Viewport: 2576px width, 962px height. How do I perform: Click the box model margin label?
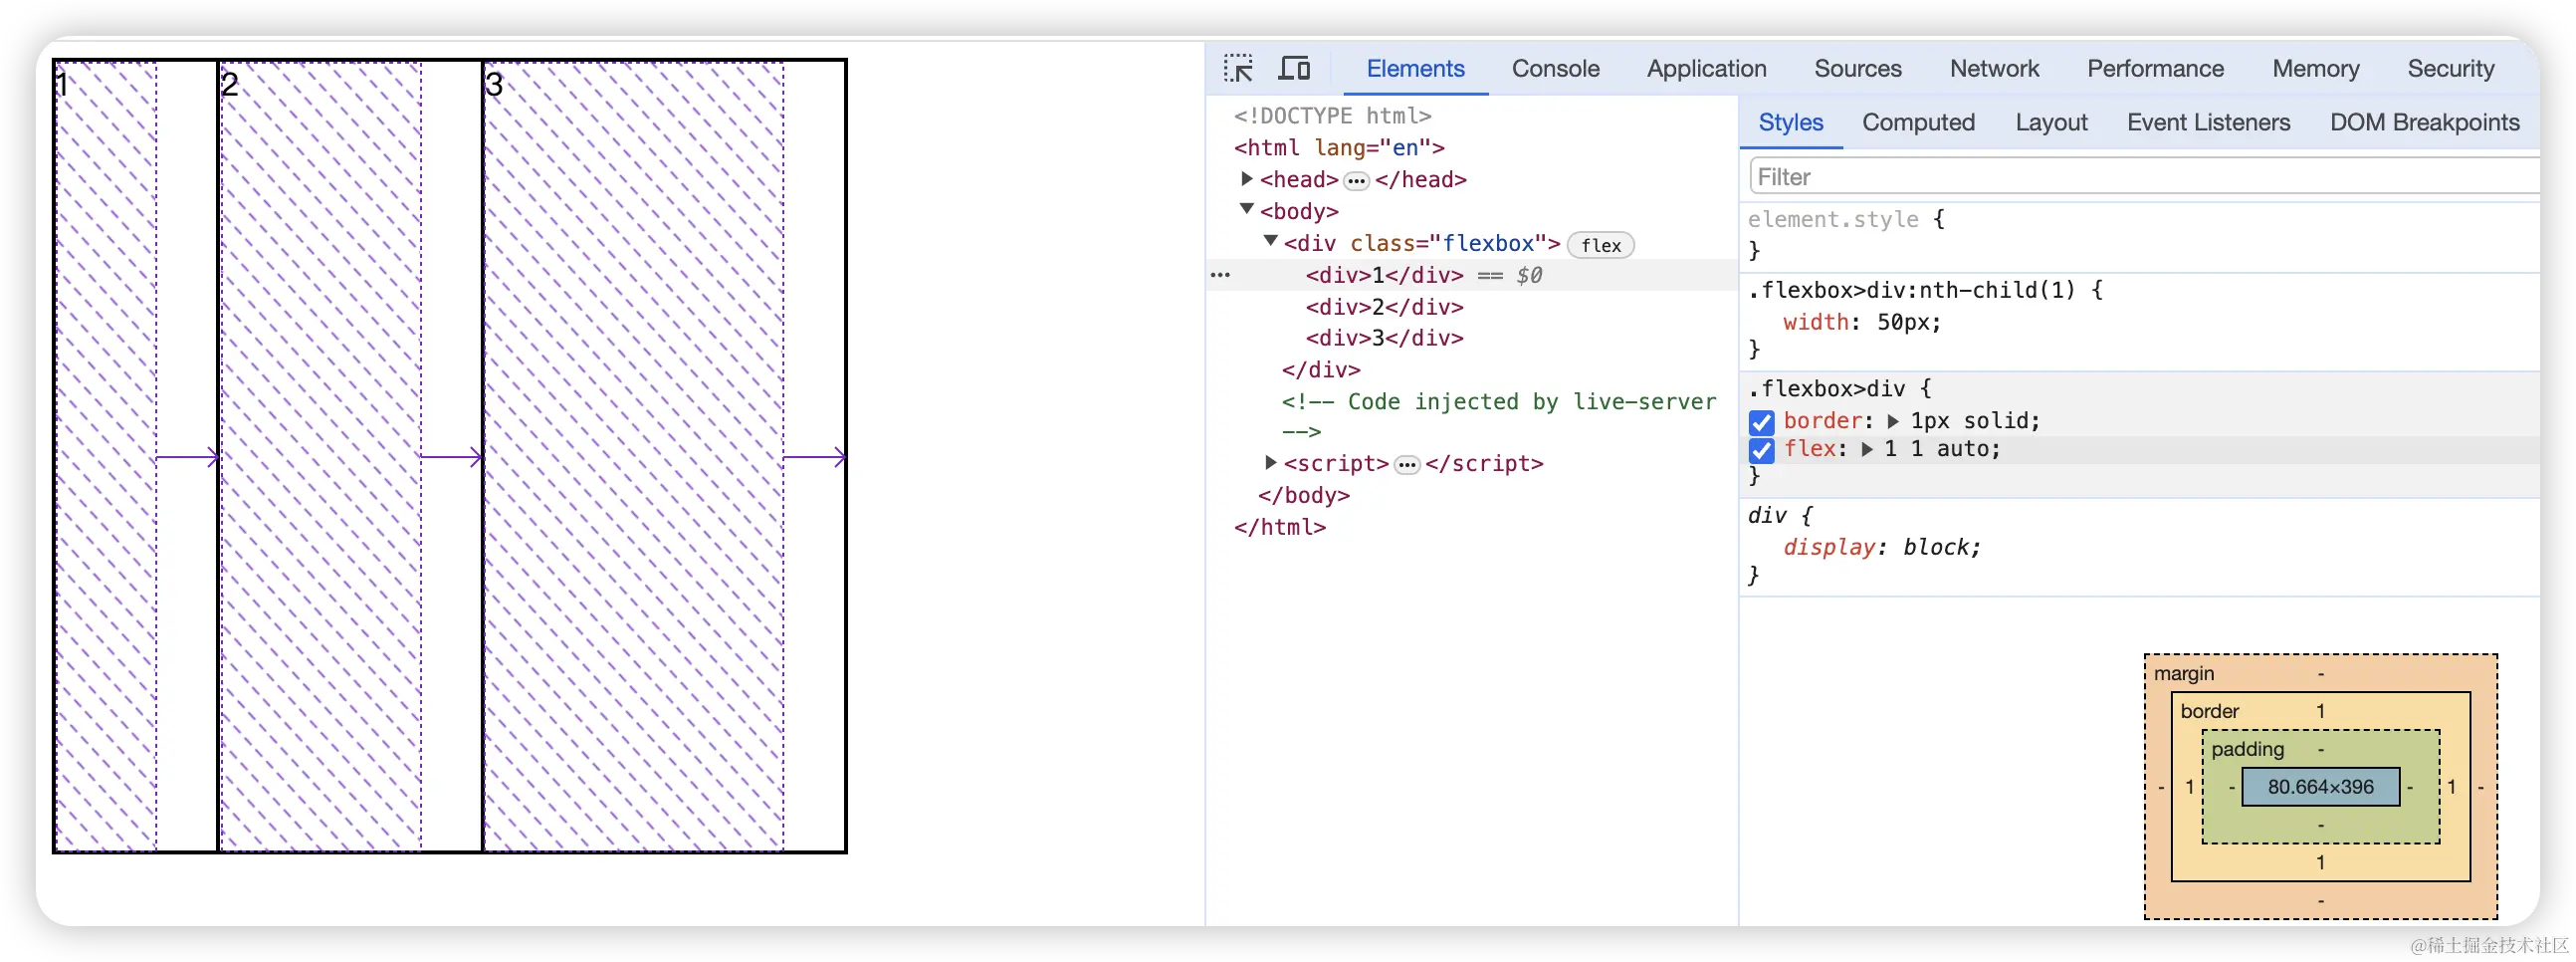pos(2184,674)
